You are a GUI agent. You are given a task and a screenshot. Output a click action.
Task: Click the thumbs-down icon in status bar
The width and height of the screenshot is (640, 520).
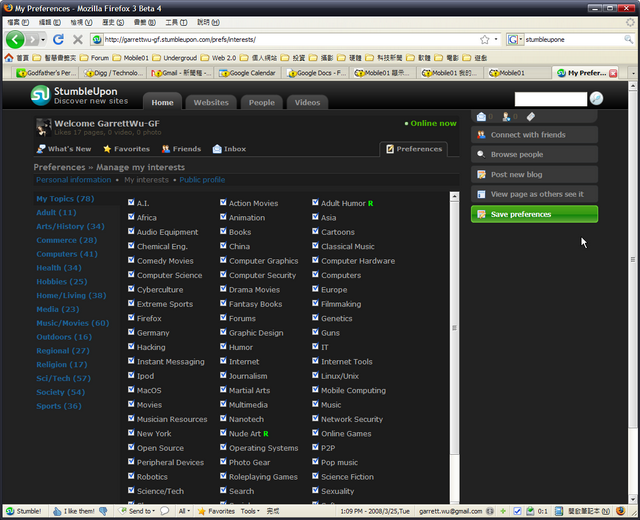point(103,511)
